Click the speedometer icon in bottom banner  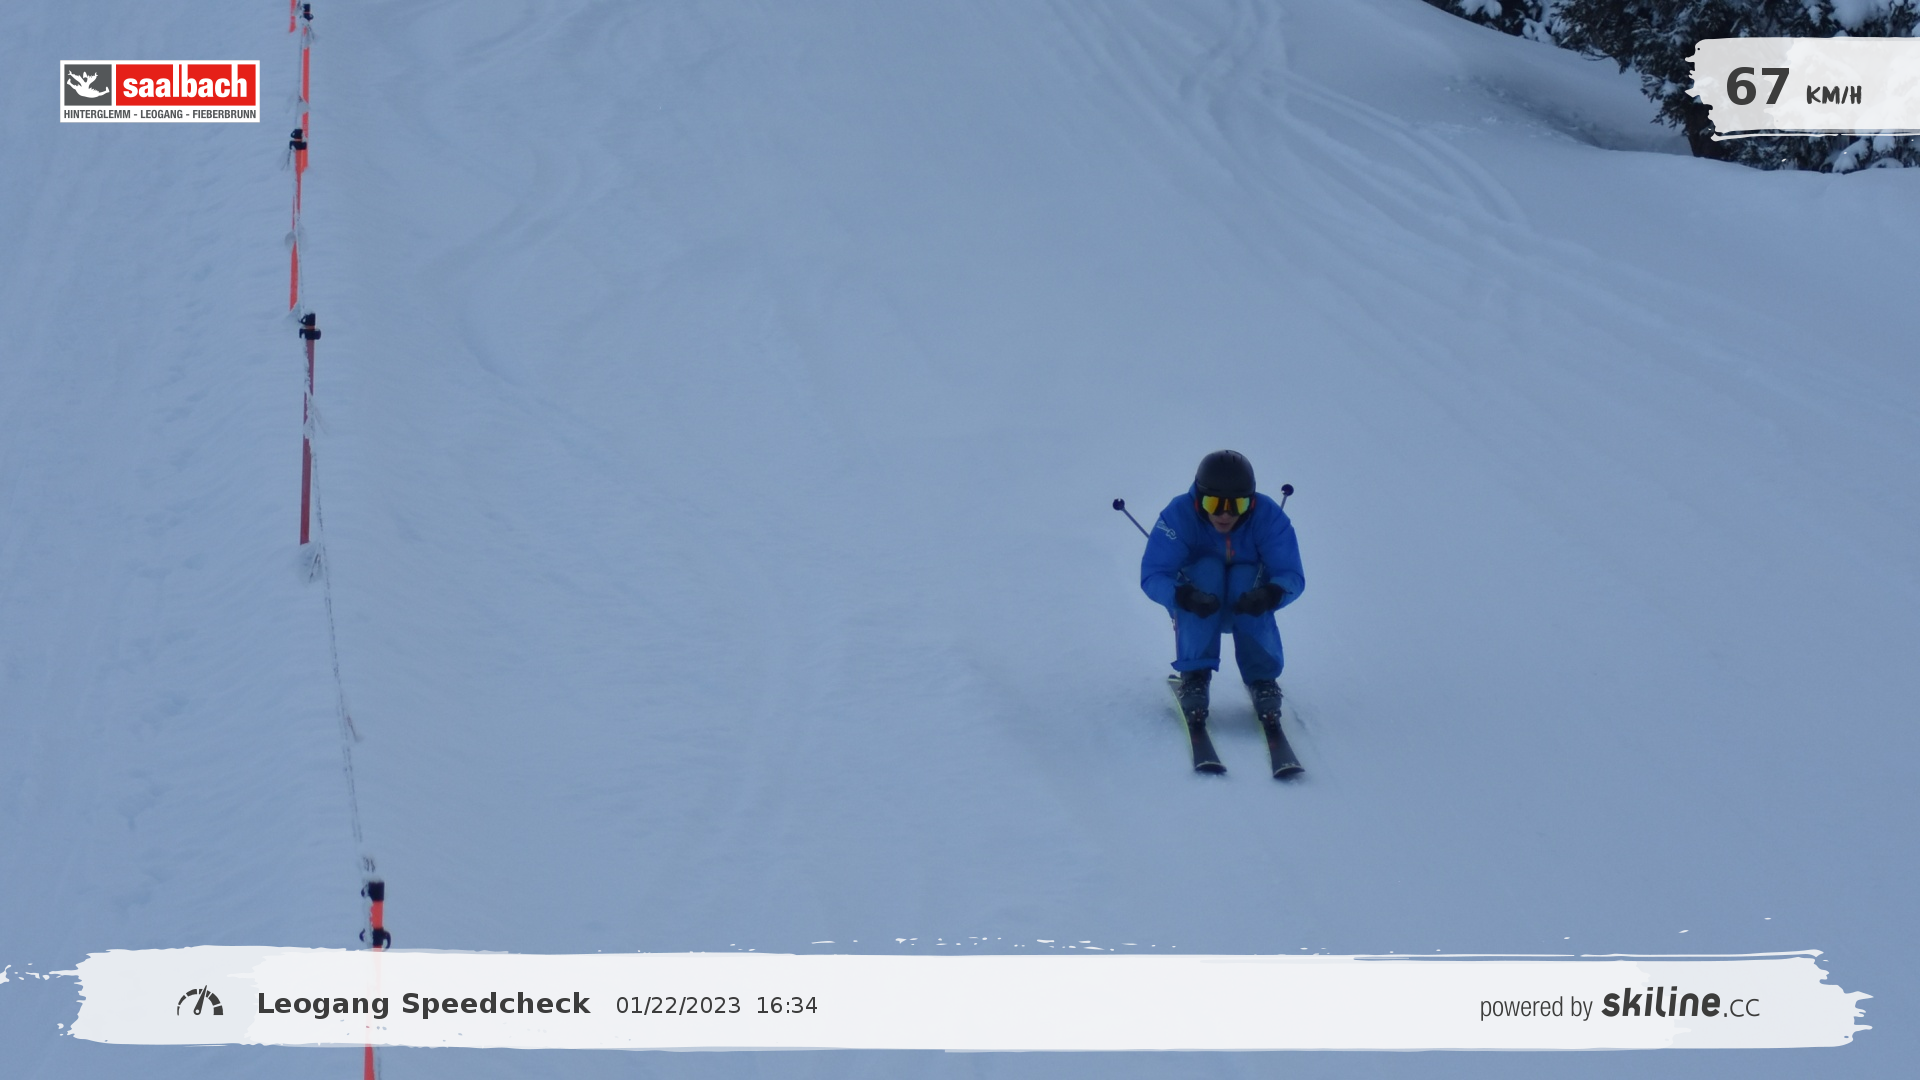point(200,1002)
